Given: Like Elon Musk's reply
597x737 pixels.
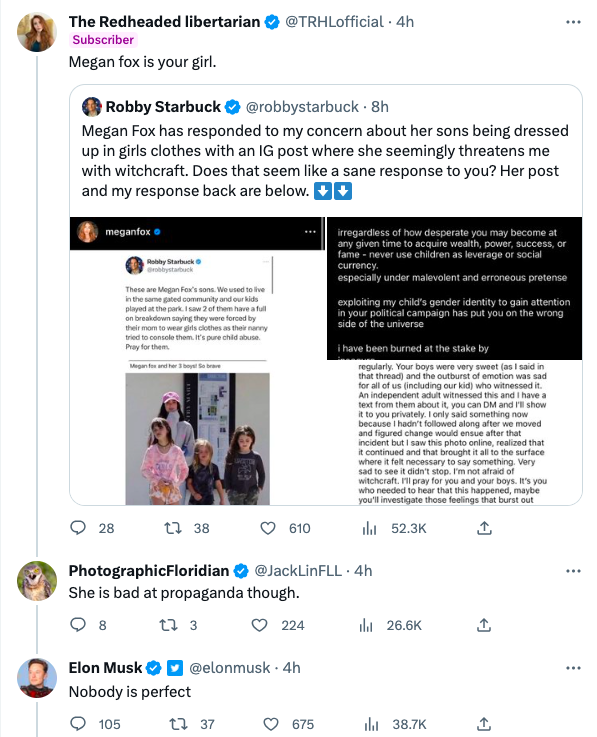Looking at the screenshot, I should click(271, 724).
